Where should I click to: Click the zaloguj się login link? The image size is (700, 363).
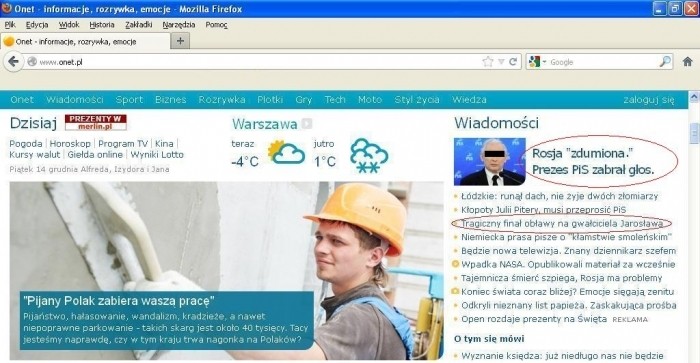pos(649,100)
